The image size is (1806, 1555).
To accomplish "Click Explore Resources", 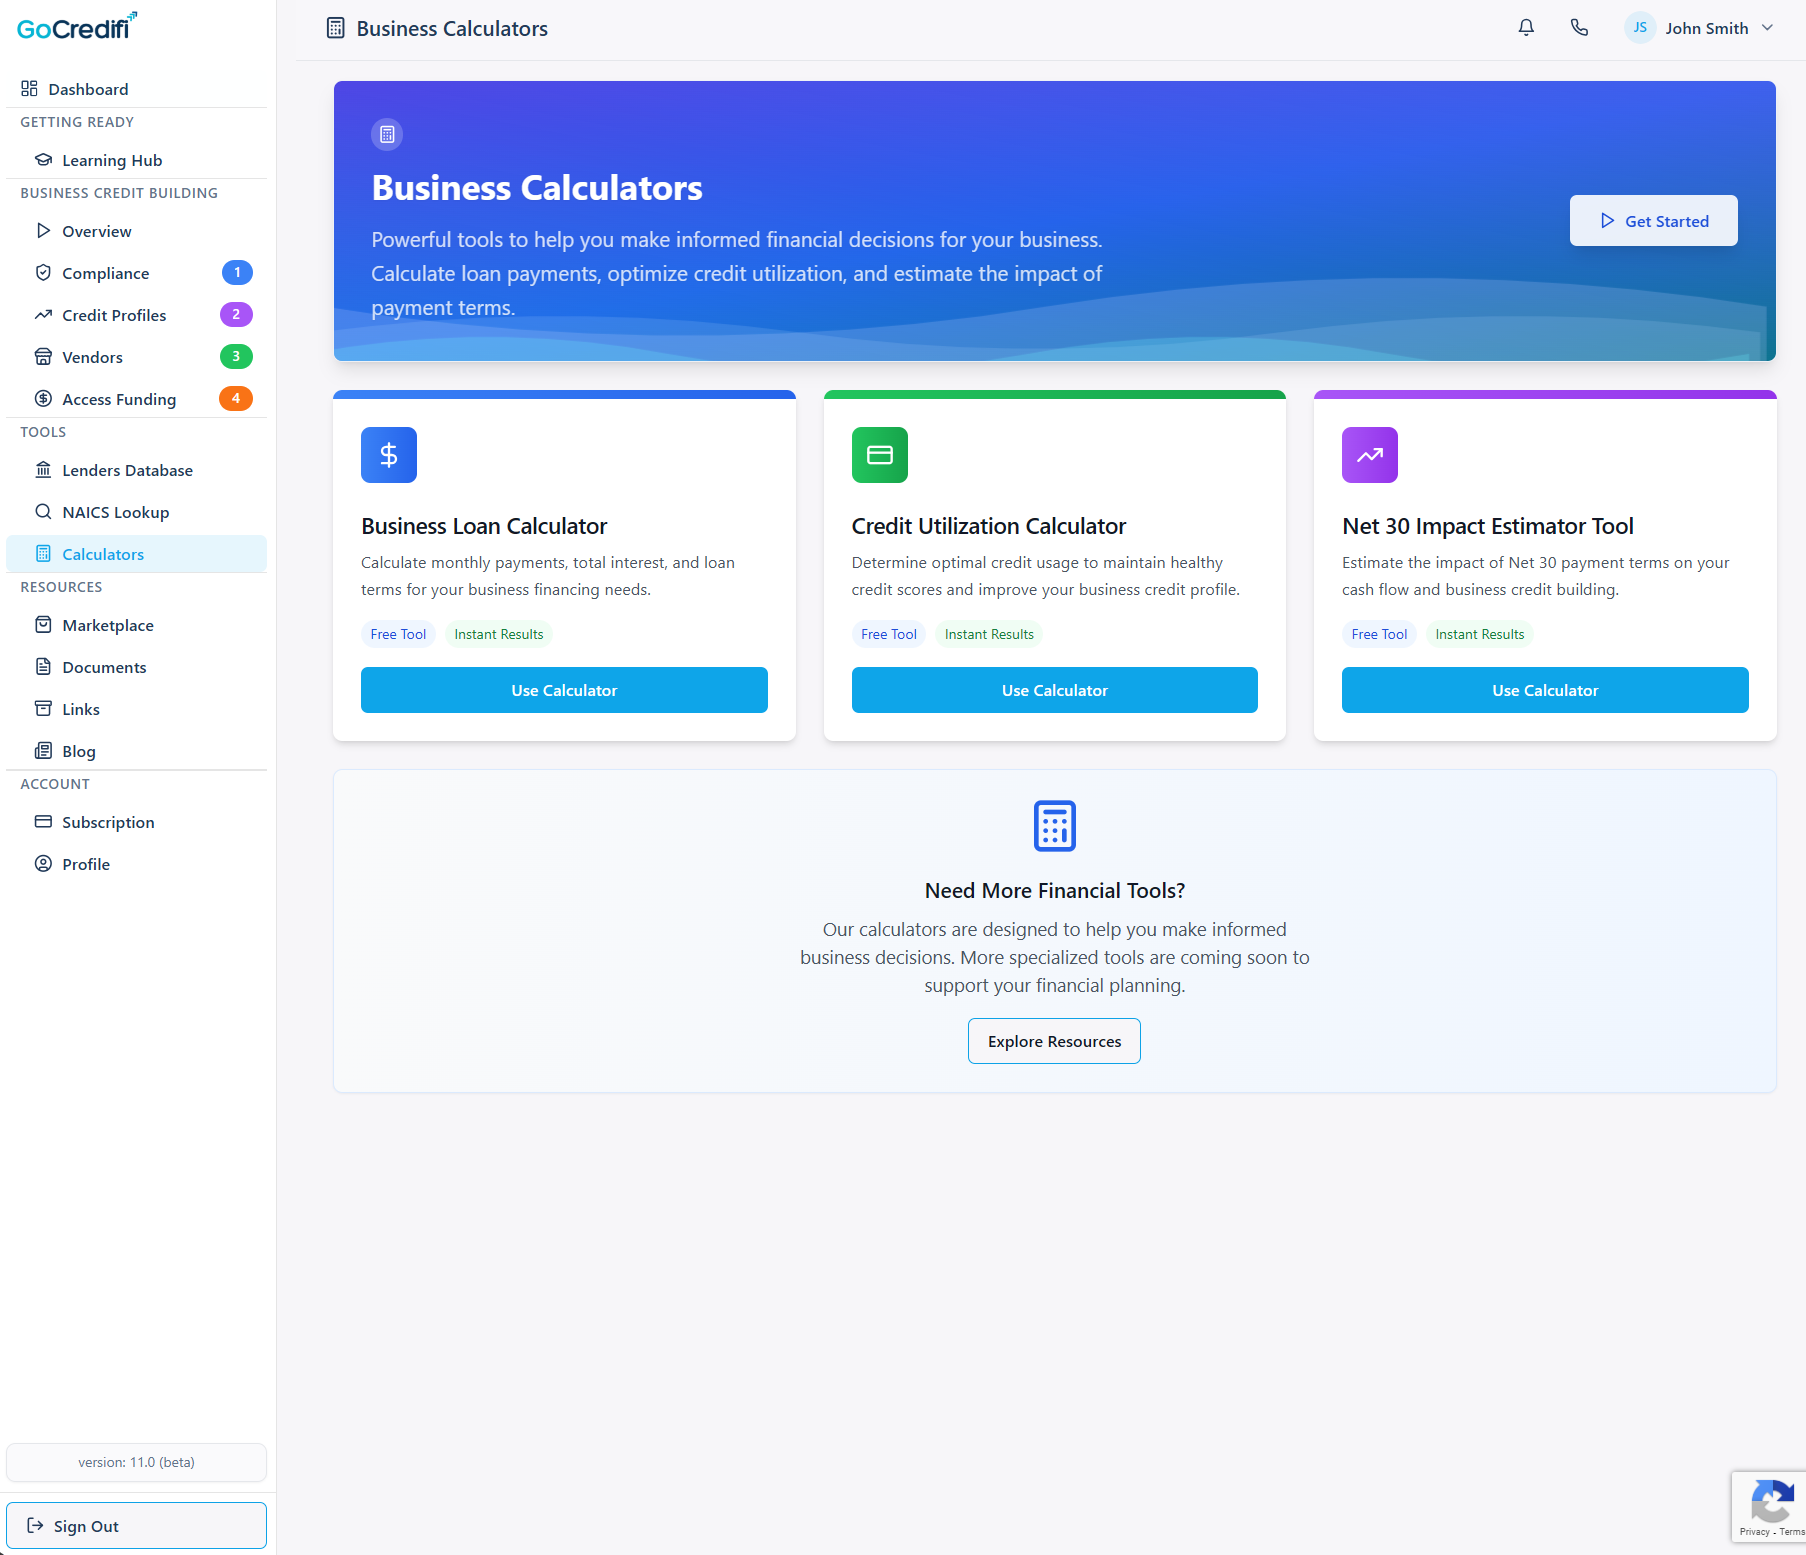I will point(1053,1040).
